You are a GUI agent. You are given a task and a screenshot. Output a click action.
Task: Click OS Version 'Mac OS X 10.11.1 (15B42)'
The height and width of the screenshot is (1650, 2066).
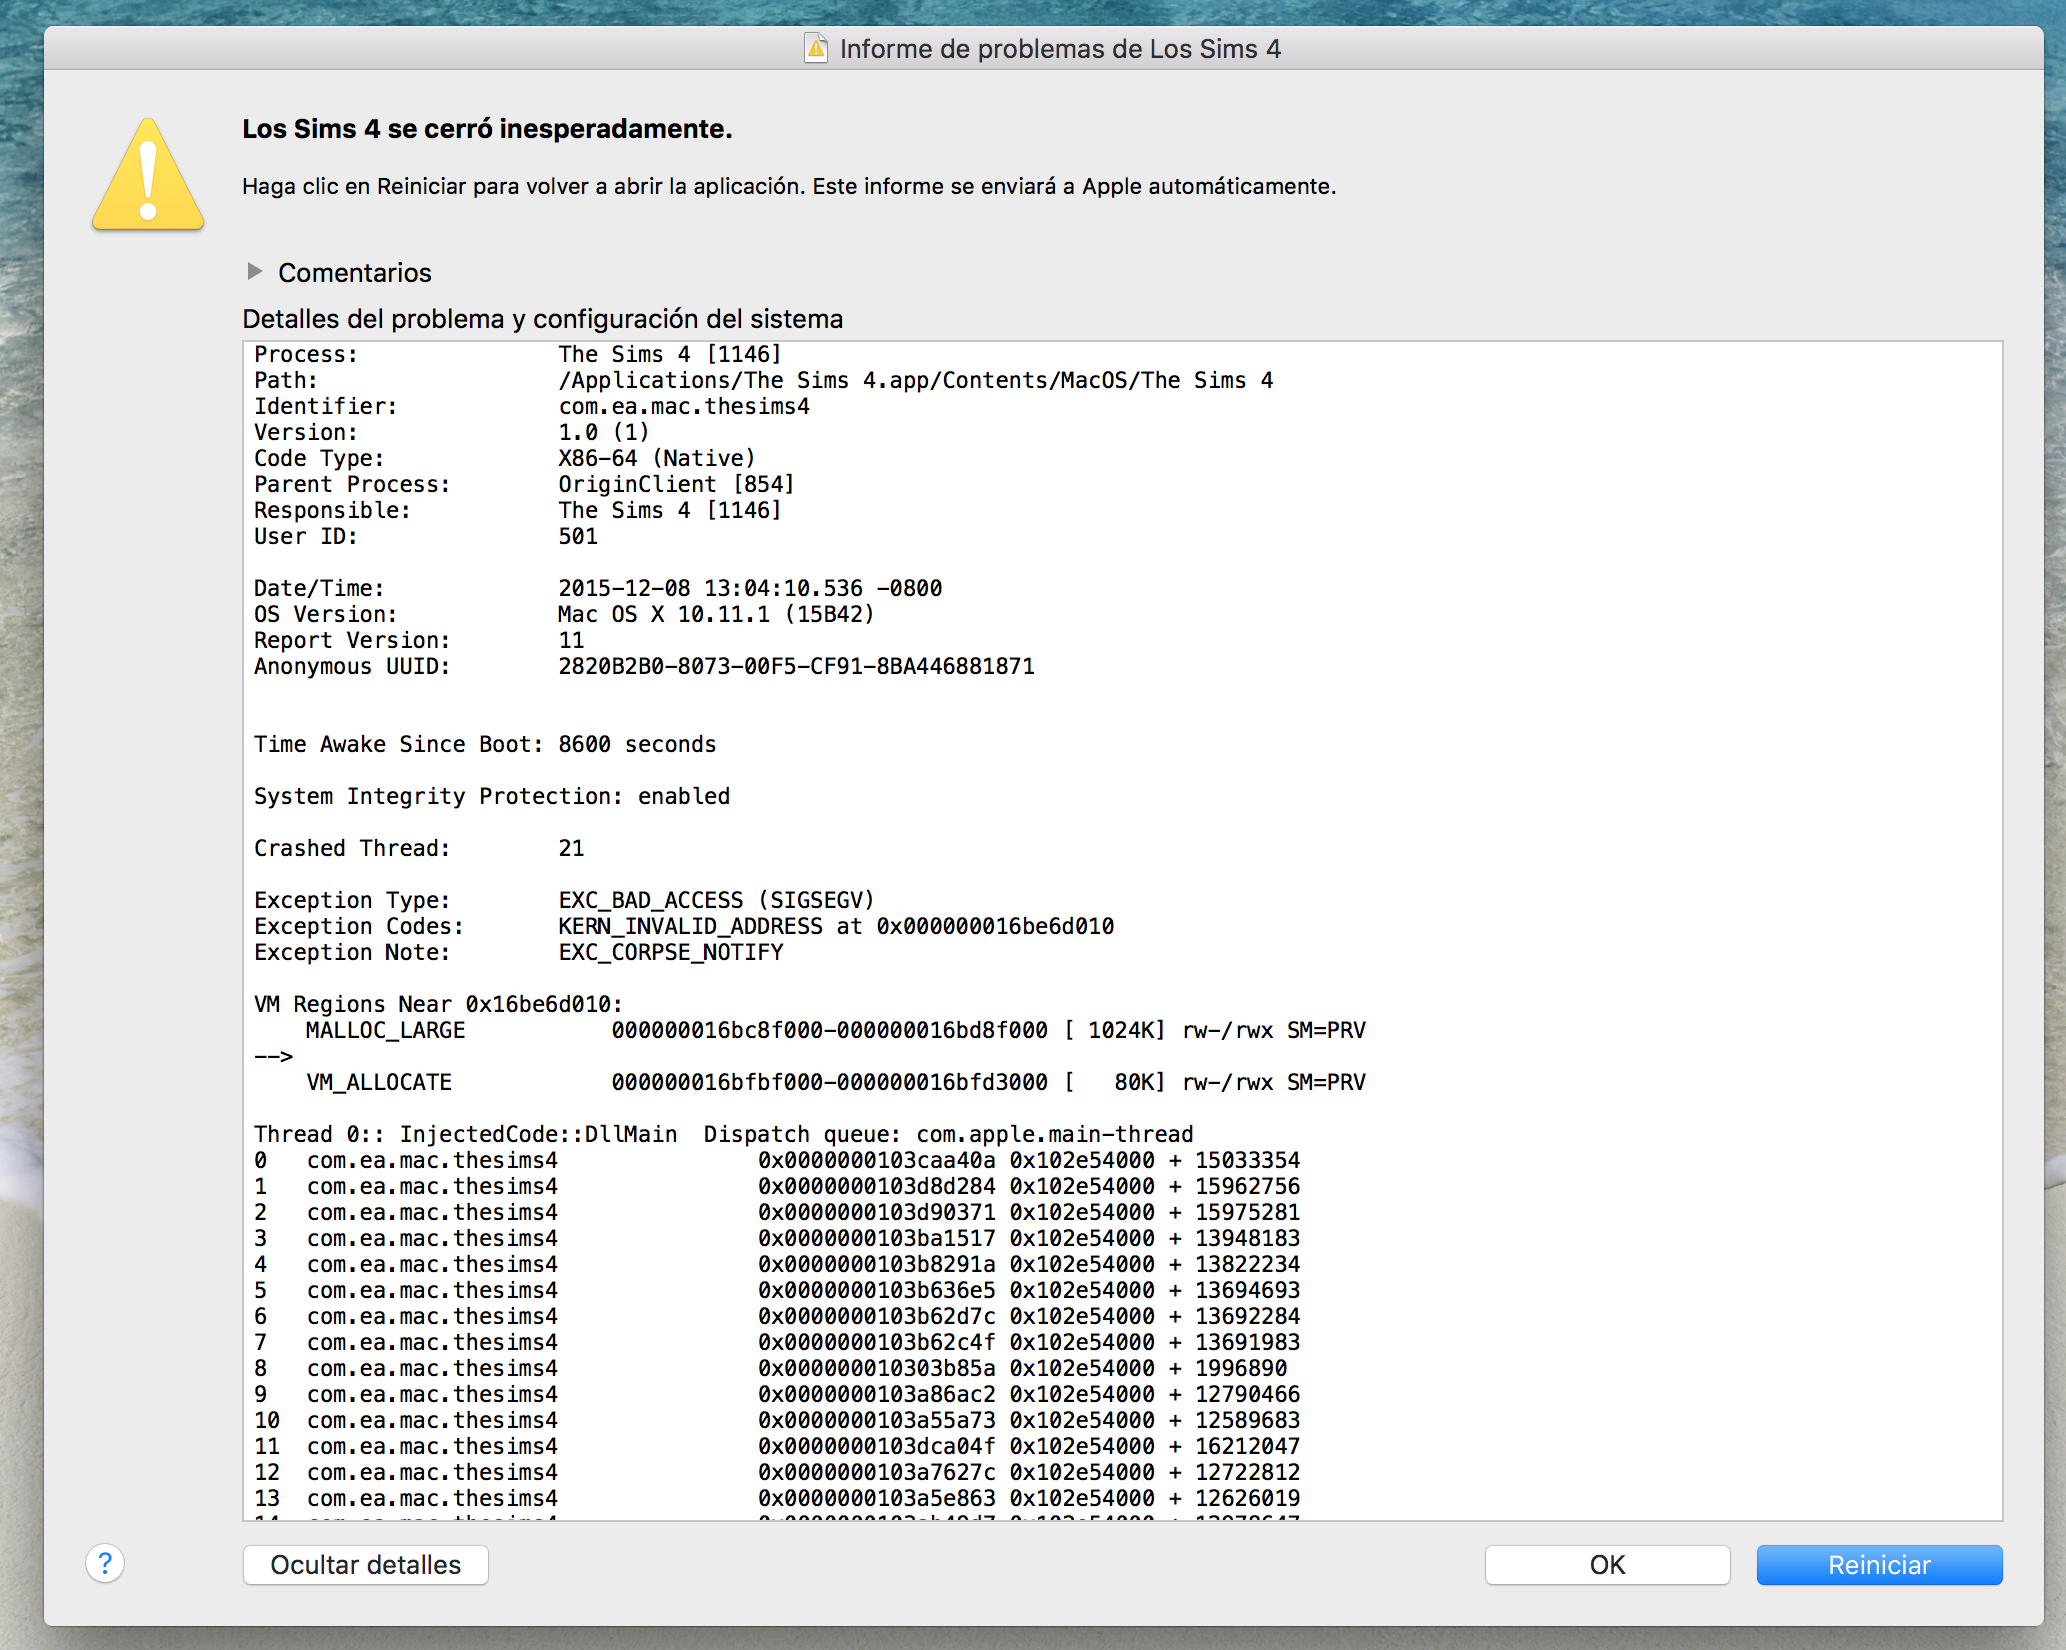716,614
